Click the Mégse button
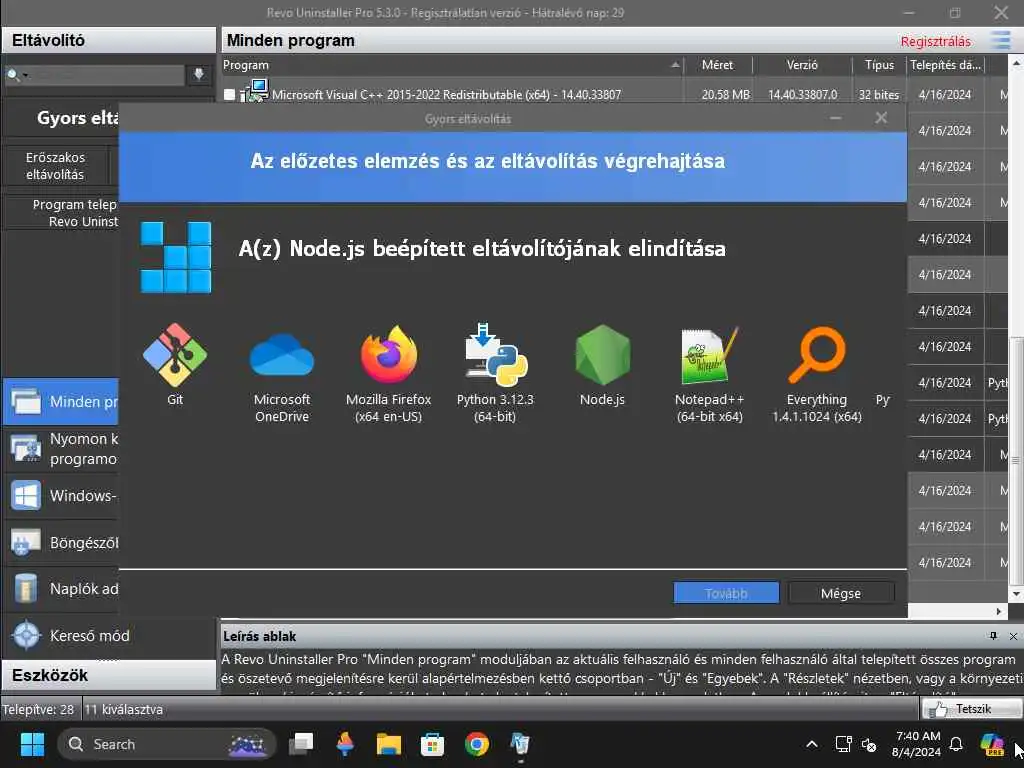This screenshot has width=1024, height=768. pos(841,593)
